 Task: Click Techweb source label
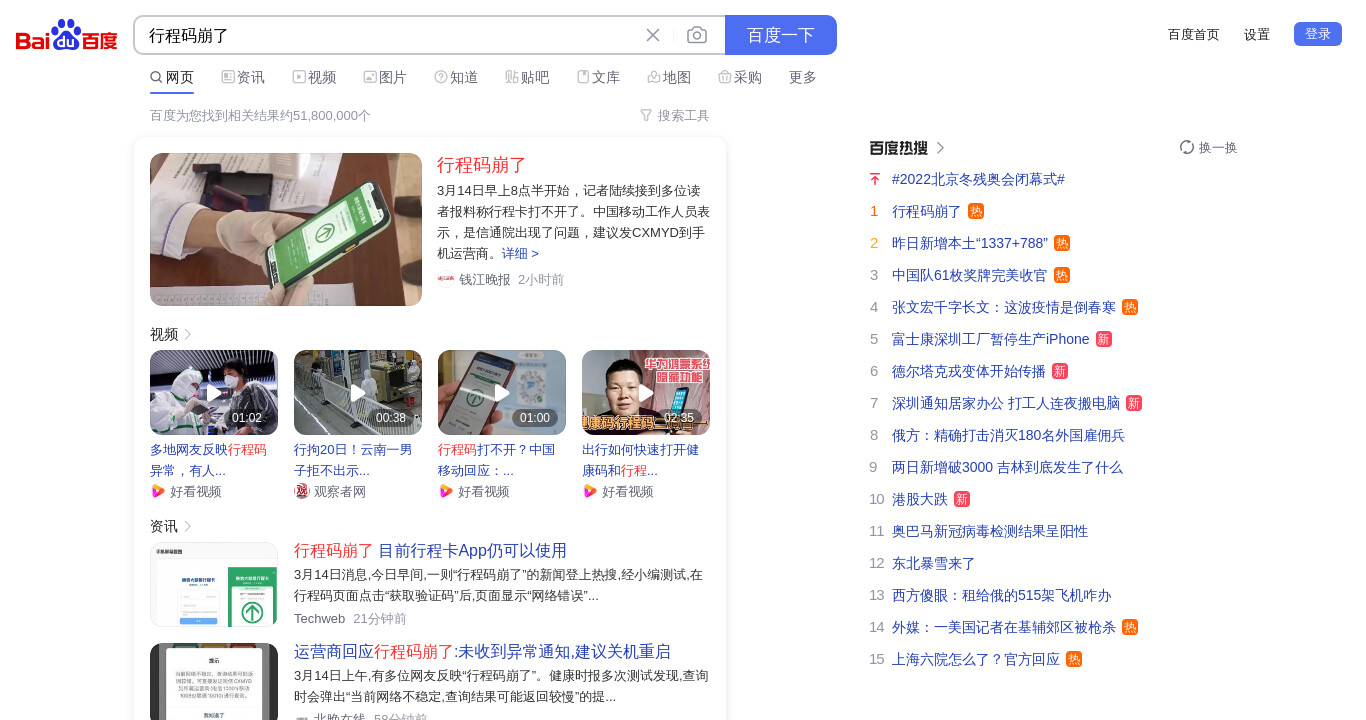(319, 619)
